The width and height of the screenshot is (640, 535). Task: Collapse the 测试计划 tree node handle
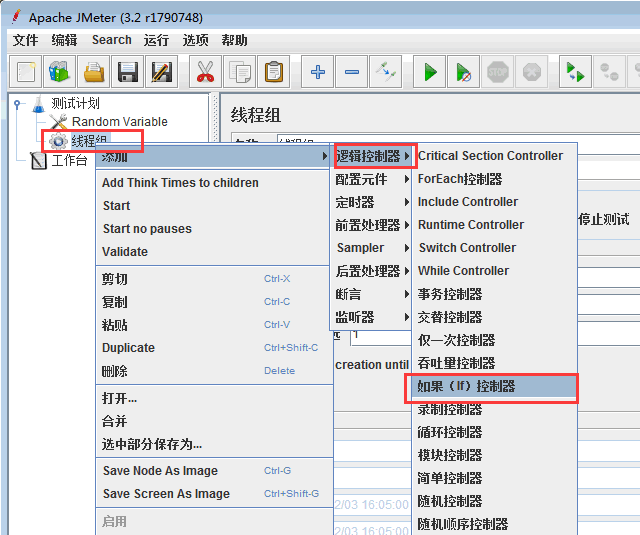[x=17, y=104]
